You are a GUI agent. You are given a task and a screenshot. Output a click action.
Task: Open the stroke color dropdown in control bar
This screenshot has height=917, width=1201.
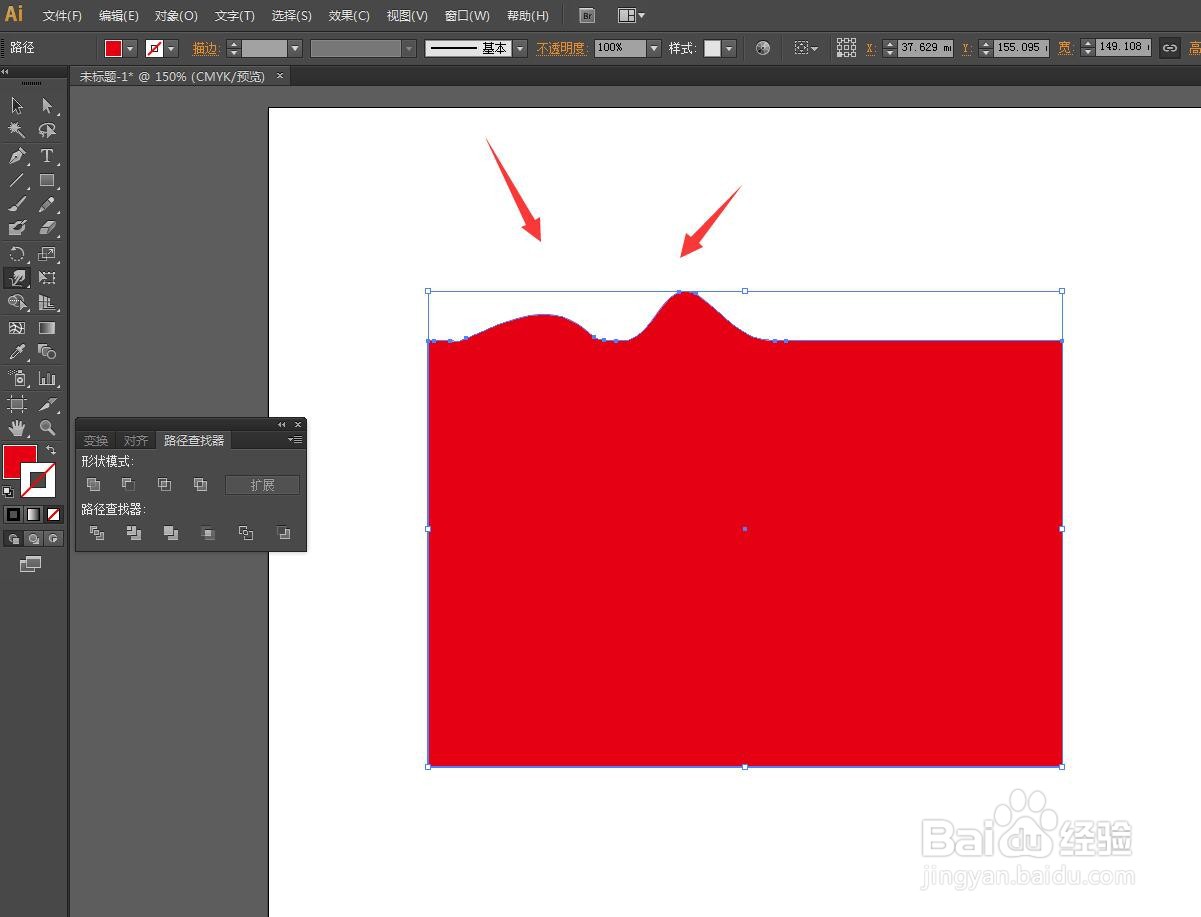171,48
